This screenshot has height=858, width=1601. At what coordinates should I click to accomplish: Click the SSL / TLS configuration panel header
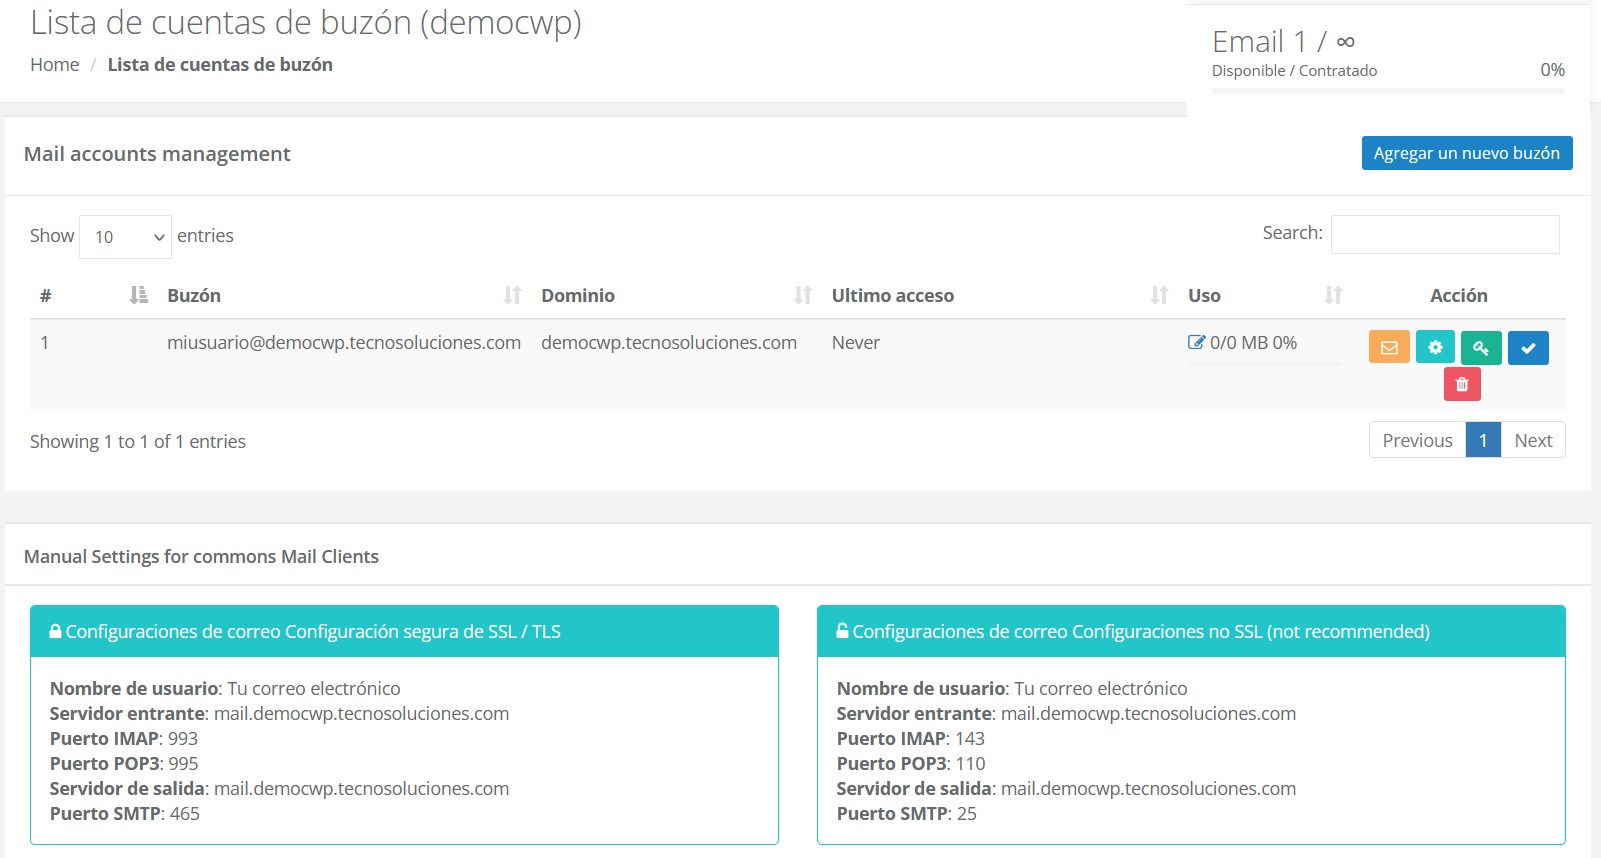coord(404,631)
